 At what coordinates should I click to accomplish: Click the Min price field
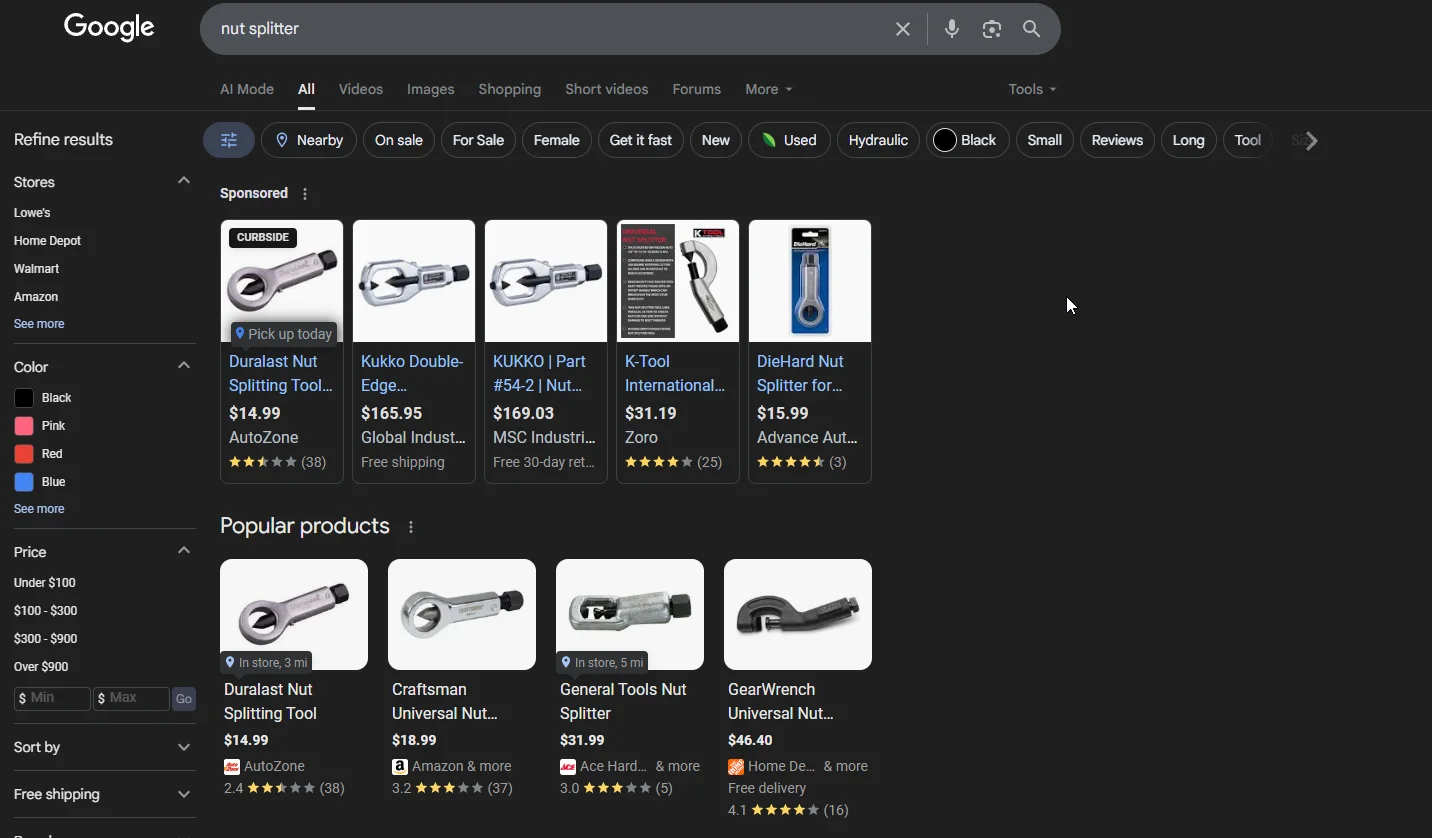coord(52,698)
